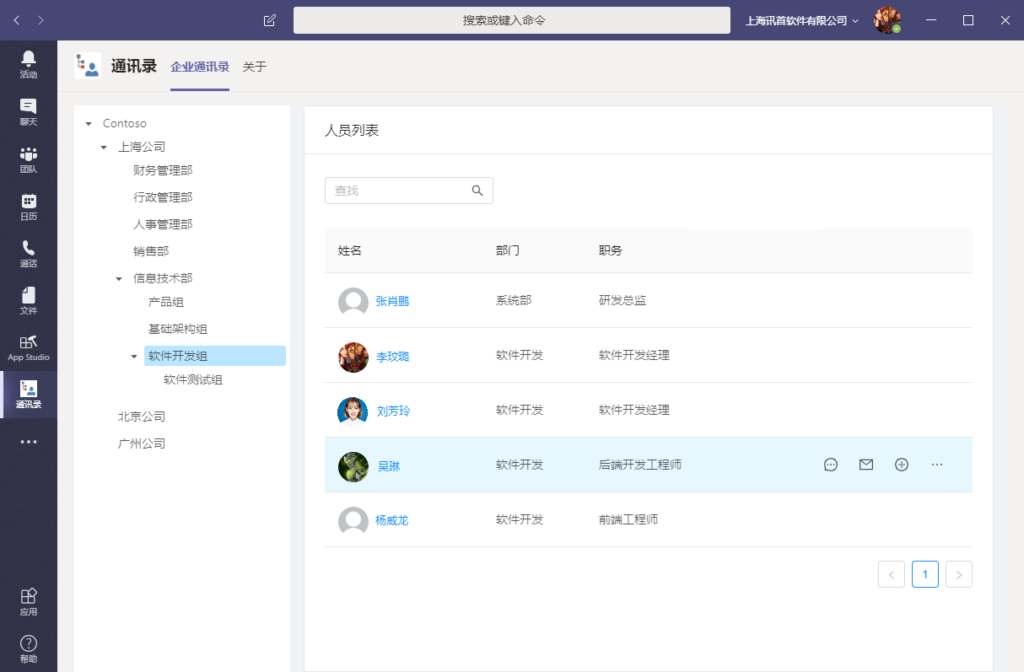Open 吴琳's profile link
This screenshot has width=1024, height=672.
pyautogui.click(x=389, y=466)
